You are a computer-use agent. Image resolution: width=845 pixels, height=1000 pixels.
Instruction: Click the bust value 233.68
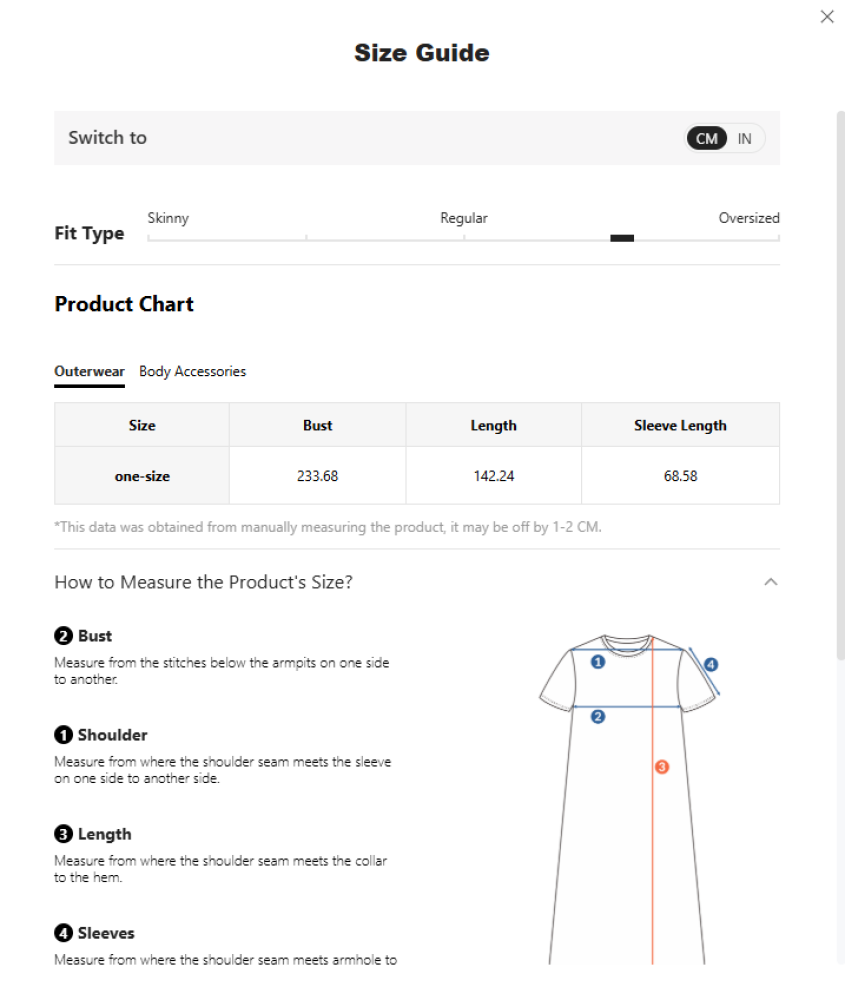point(318,476)
